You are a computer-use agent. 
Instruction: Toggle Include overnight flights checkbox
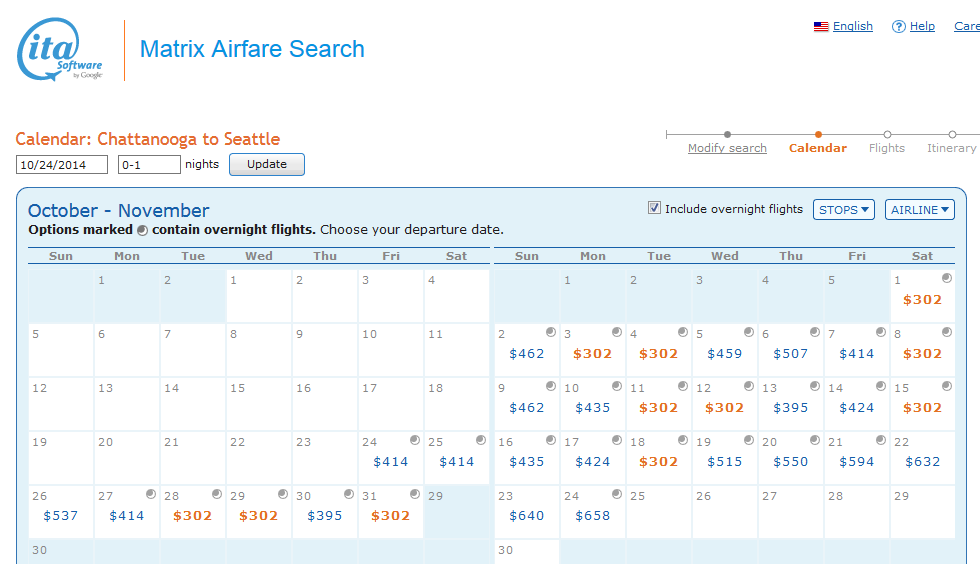coord(655,208)
